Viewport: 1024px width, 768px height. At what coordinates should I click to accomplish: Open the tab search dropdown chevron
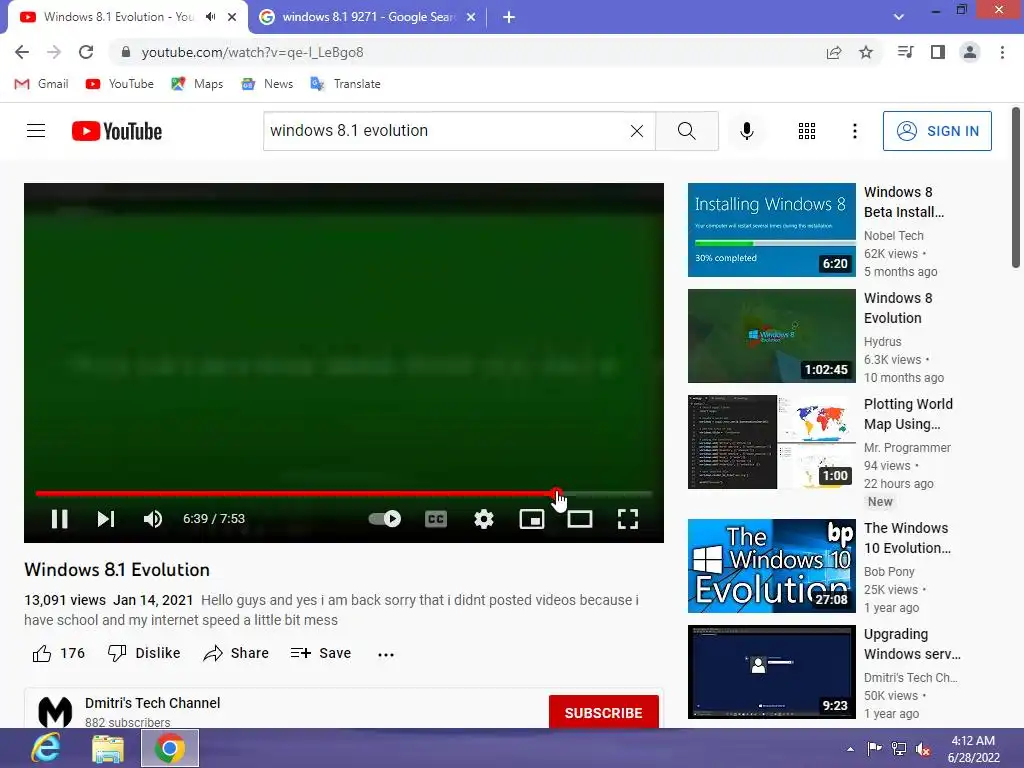[x=899, y=17]
